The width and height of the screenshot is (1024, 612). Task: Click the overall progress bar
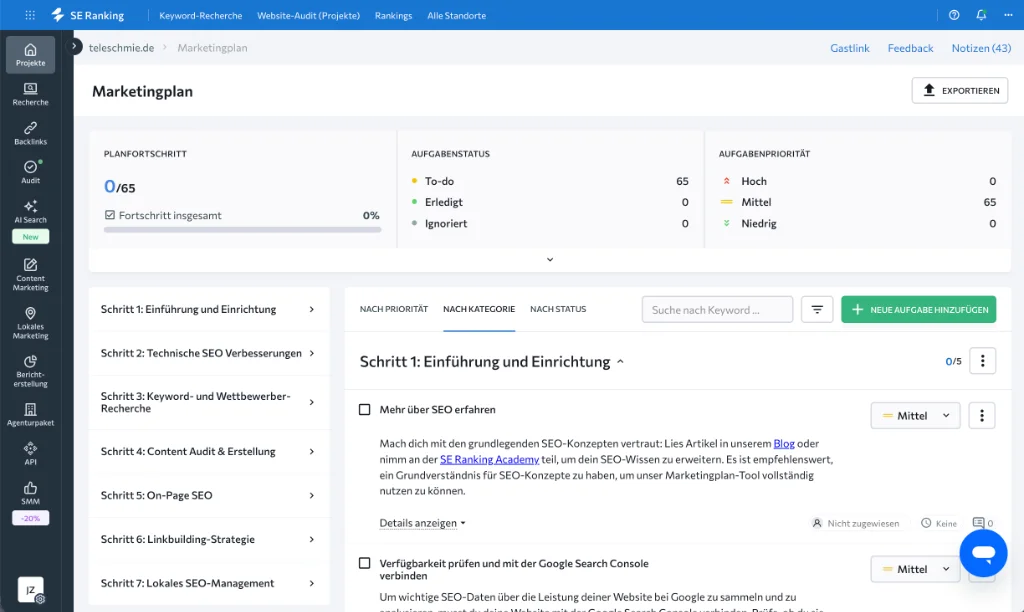[x=242, y=230]
